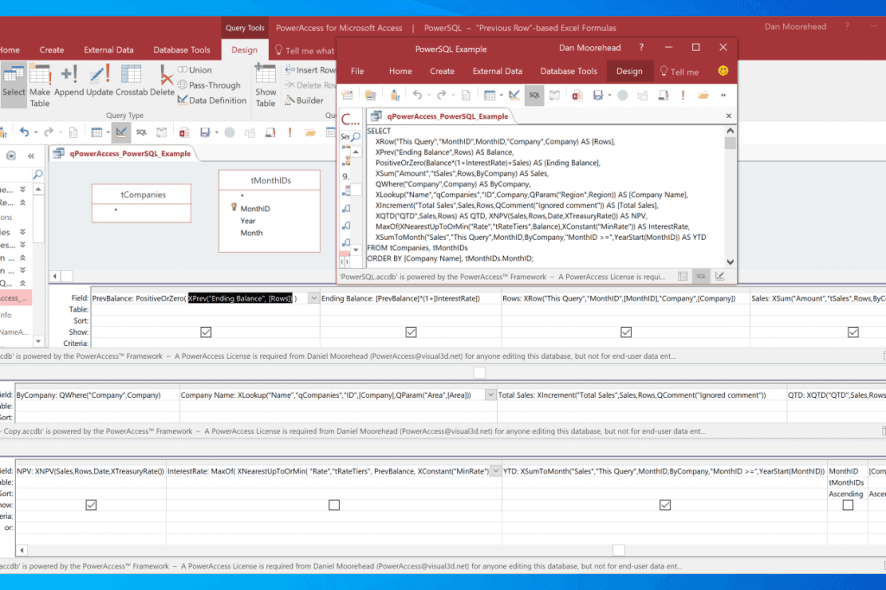Click the folder icon in PowerSQL Example toolbar
This screenshot has width=886, height=590.
click(x=703, y=95)
